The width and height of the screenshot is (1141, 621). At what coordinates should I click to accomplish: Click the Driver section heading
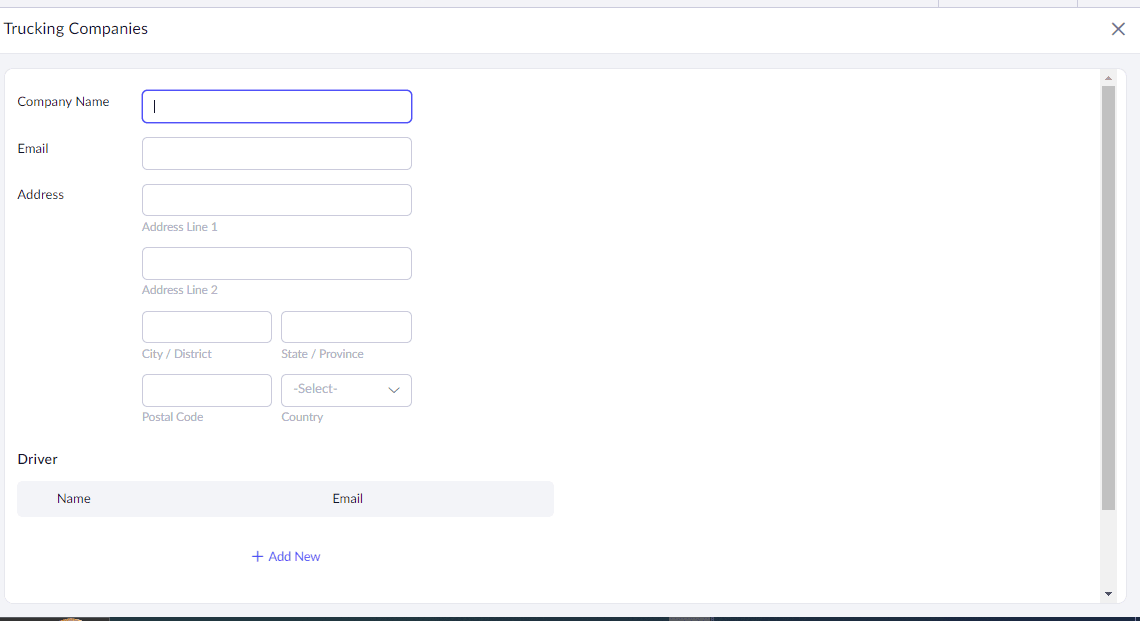[x=38, y=459]
